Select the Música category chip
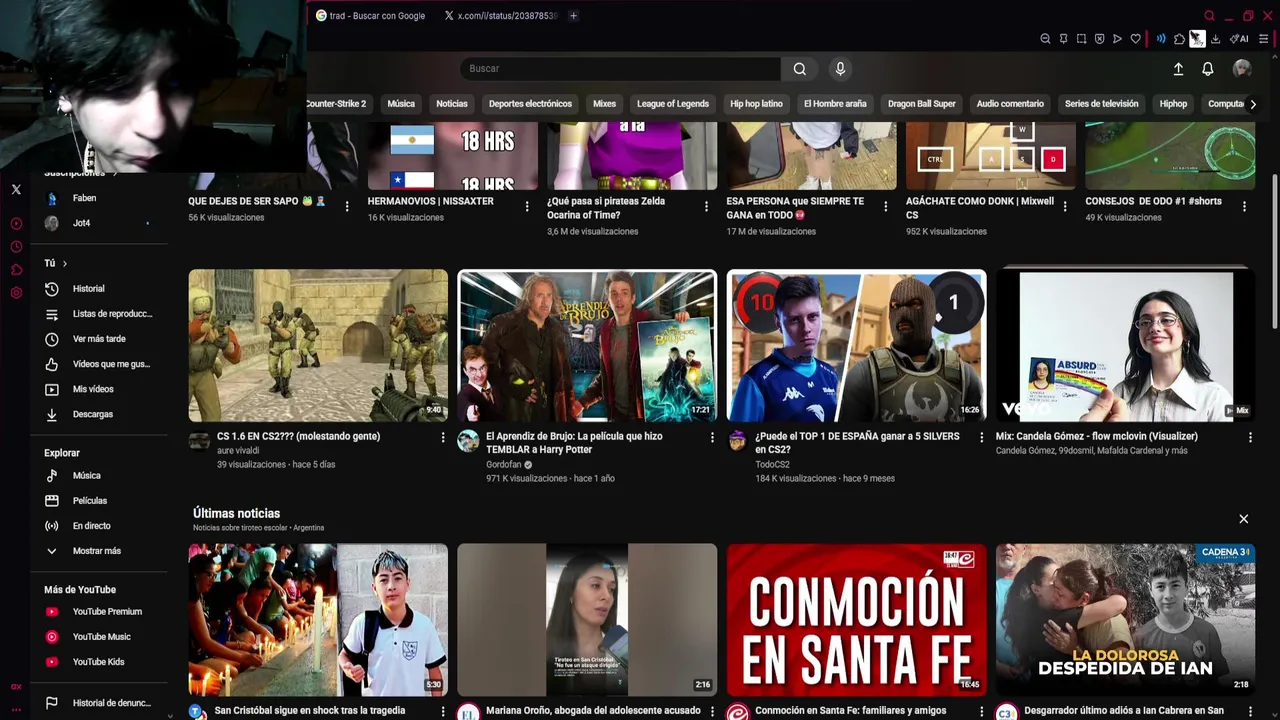This screenshot has height=720, width=1280. (401, 104)
